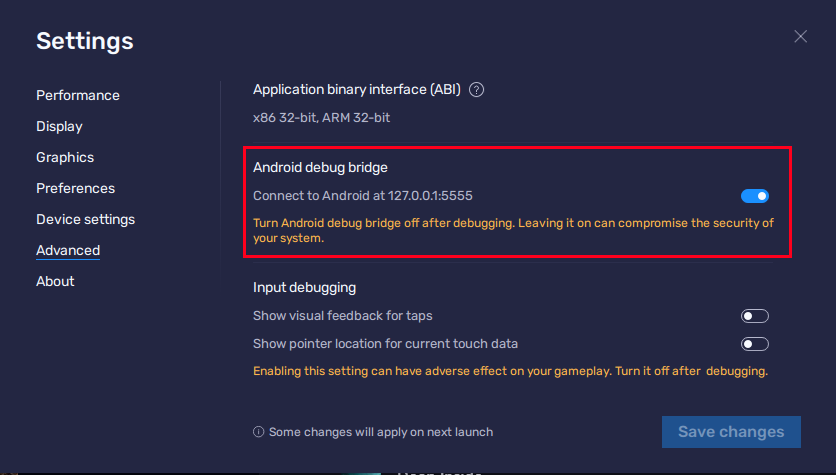This screenshot has width=836, height=475.
Task: Click the info icon beside next launch note
Action: coord(259,432)
